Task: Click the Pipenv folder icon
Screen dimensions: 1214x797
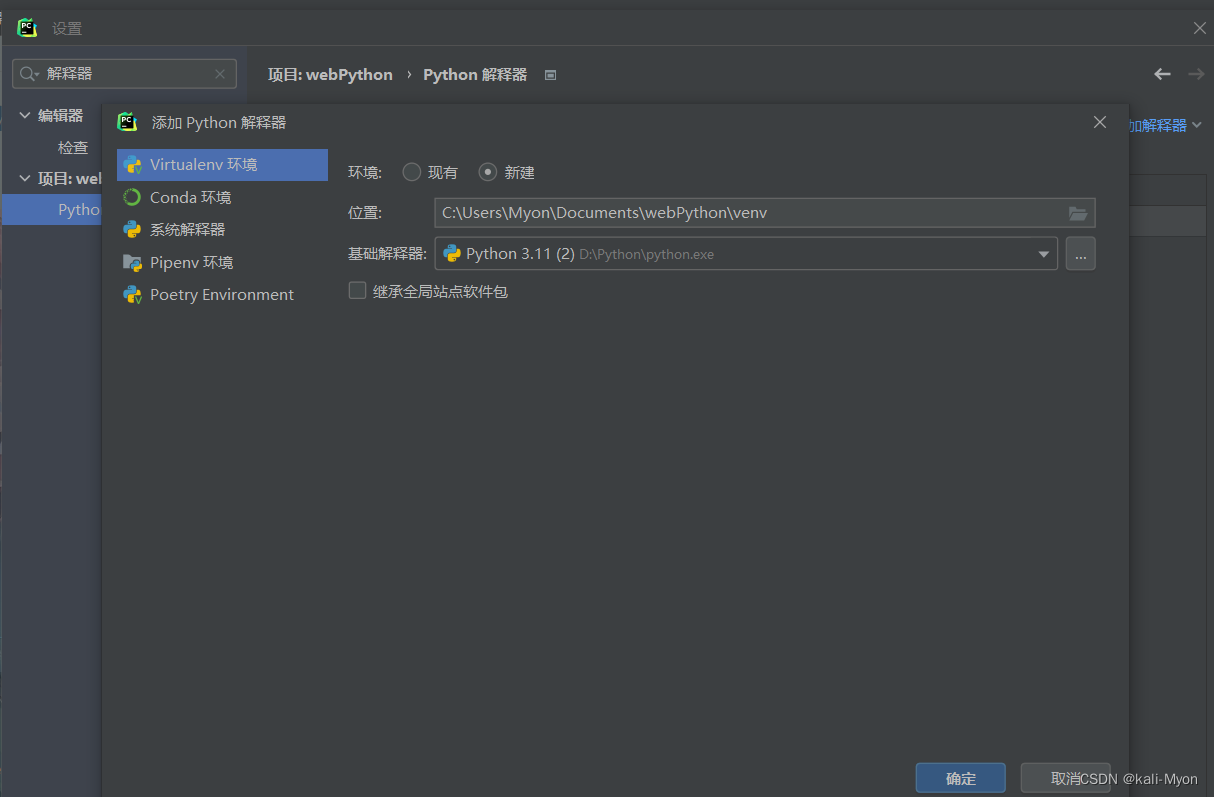Action: [132, 262]
